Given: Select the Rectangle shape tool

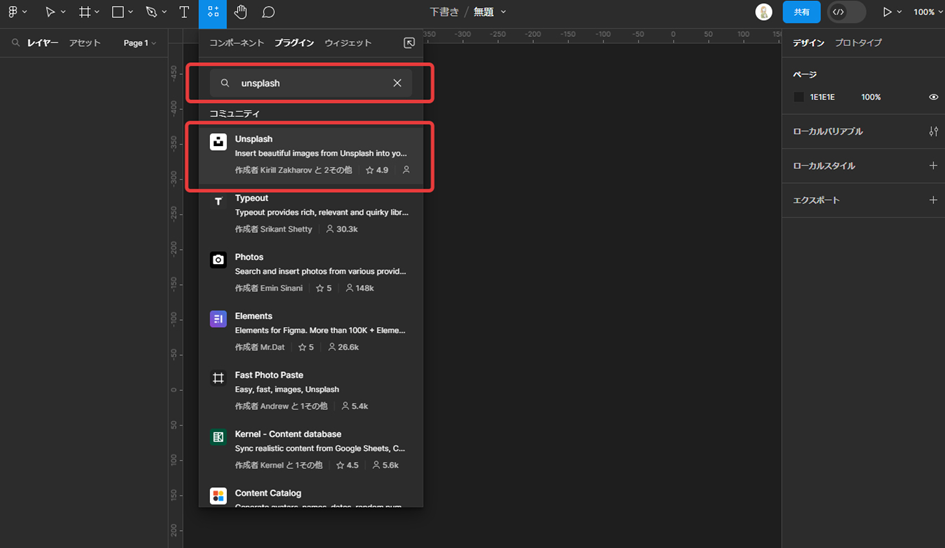Looking at the screenshot, I should coord(118,12).
